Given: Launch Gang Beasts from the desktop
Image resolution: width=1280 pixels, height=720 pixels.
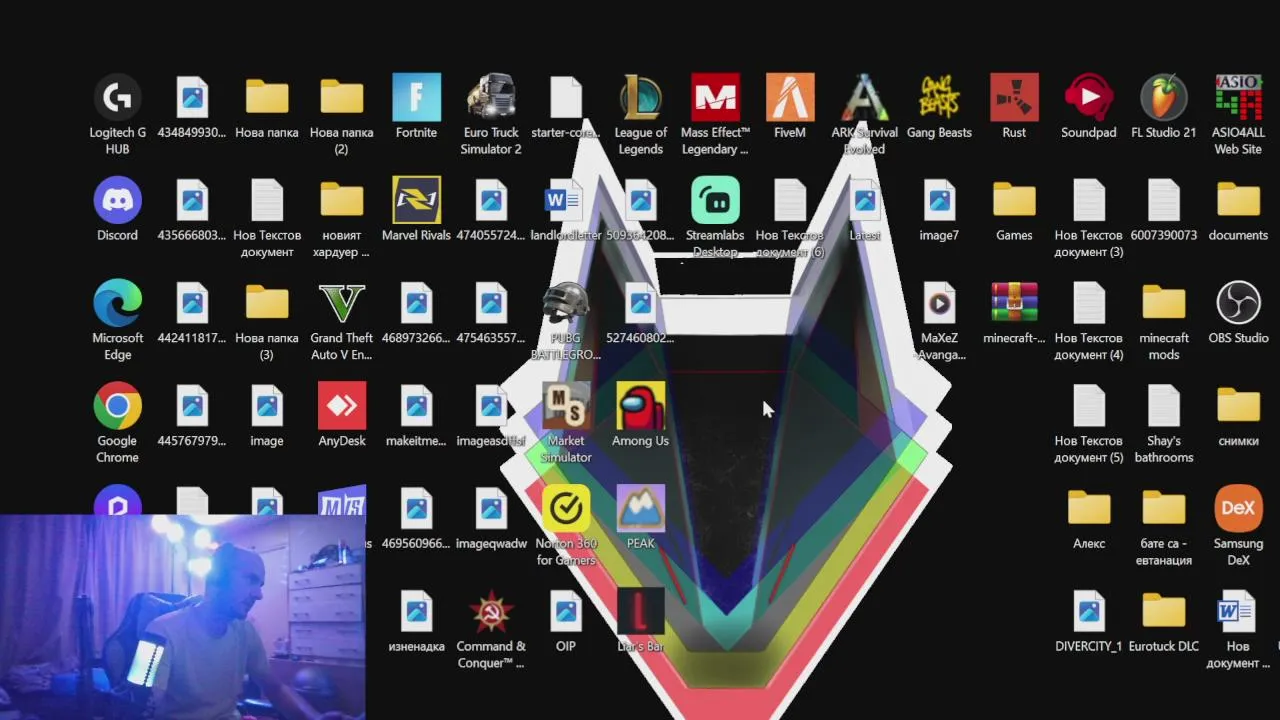Looking at the screenshot, I should point(939,106).
